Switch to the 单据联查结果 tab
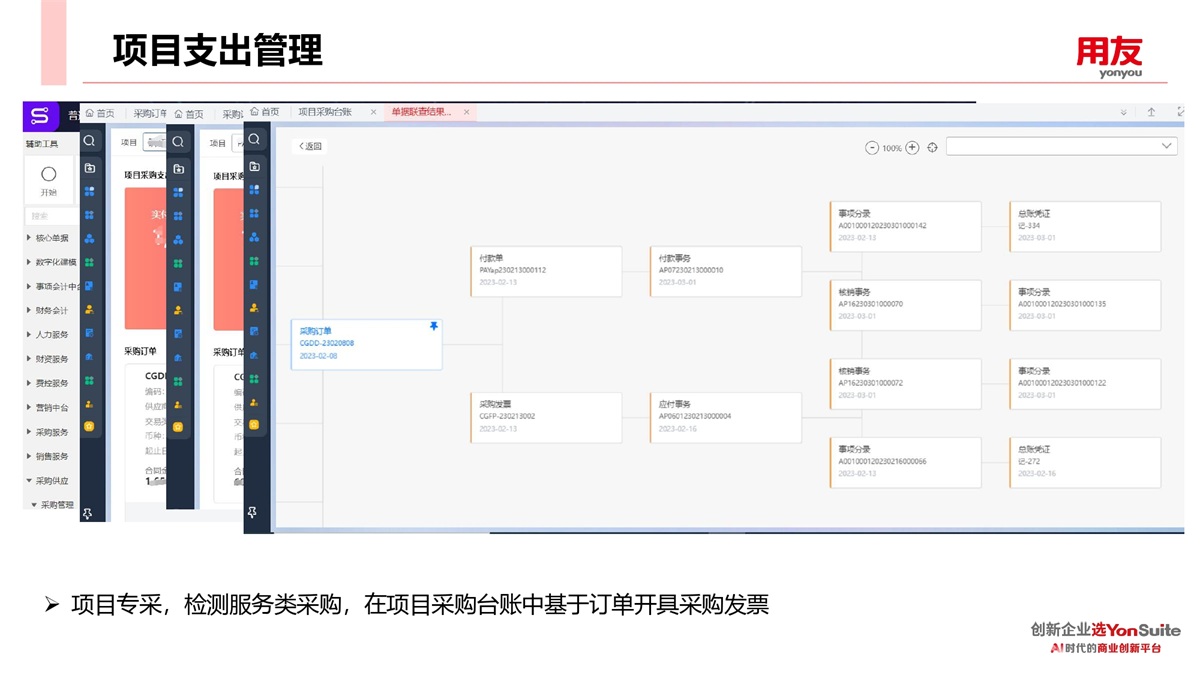 click(x=421, y=112)
